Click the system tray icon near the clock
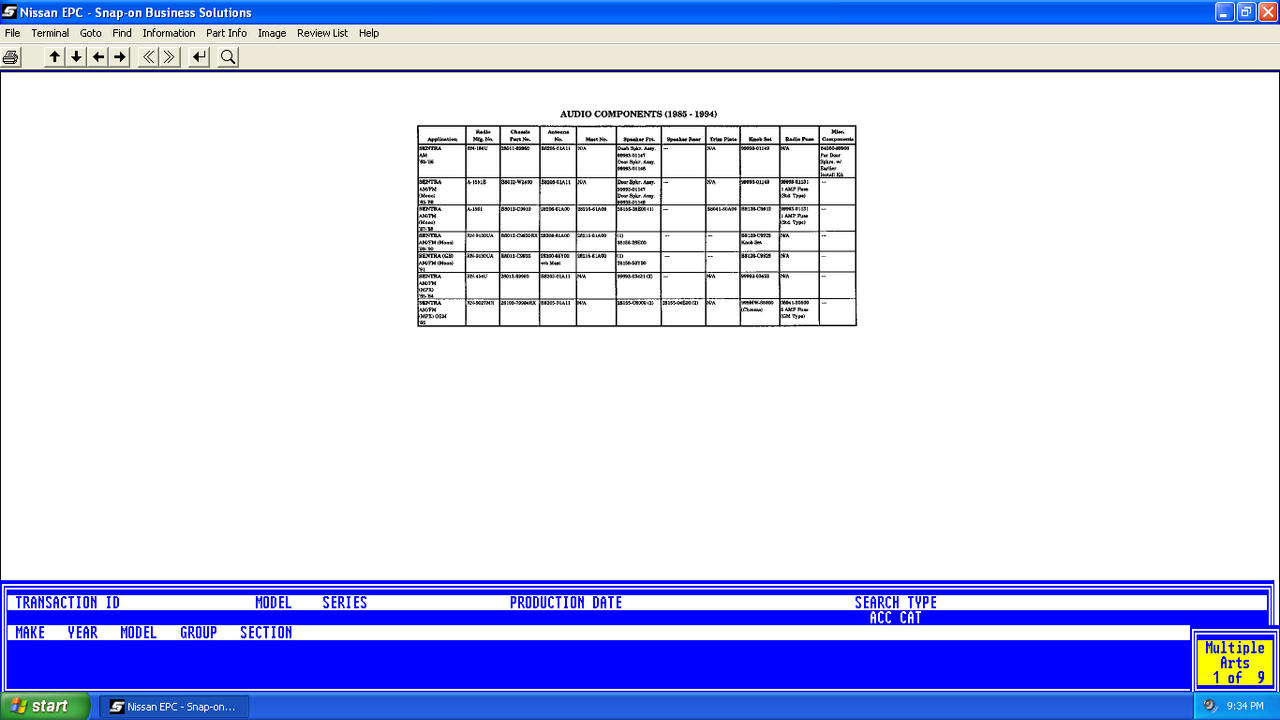 point(1210,706)
